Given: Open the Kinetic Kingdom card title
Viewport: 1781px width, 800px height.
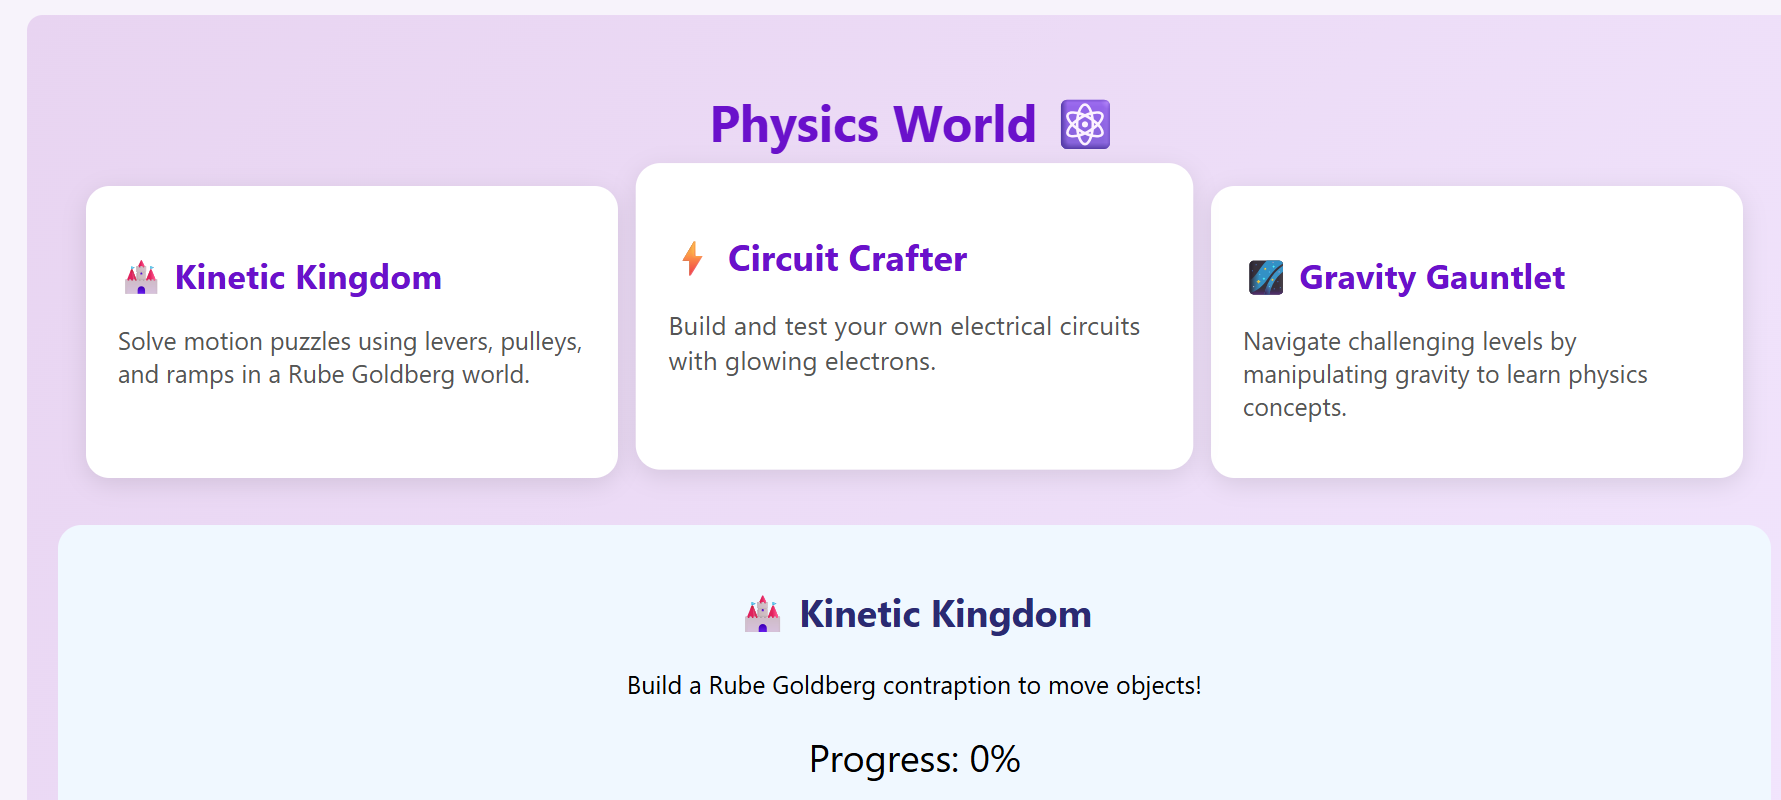Looking at the screenshot, I should tap(308, 278).
